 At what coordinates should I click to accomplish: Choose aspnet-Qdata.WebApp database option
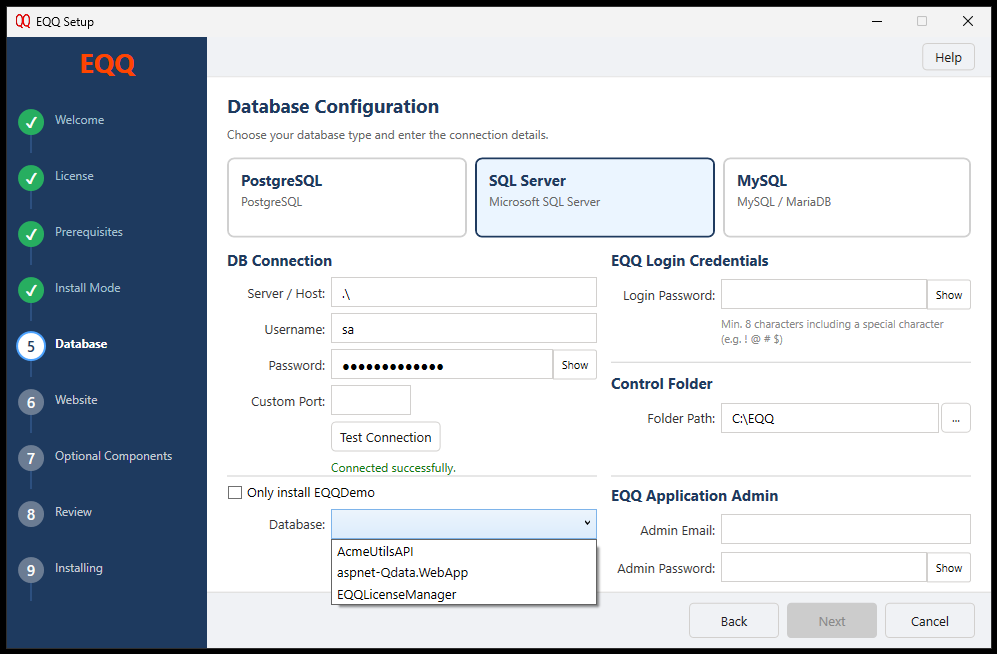(x=464, y=573)
